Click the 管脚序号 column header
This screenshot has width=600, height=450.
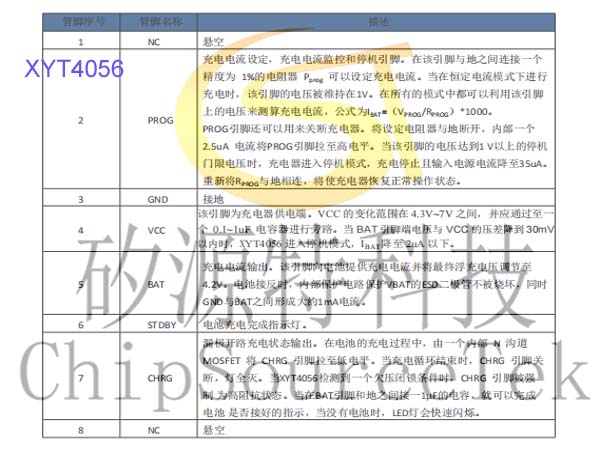coord(83,21)
